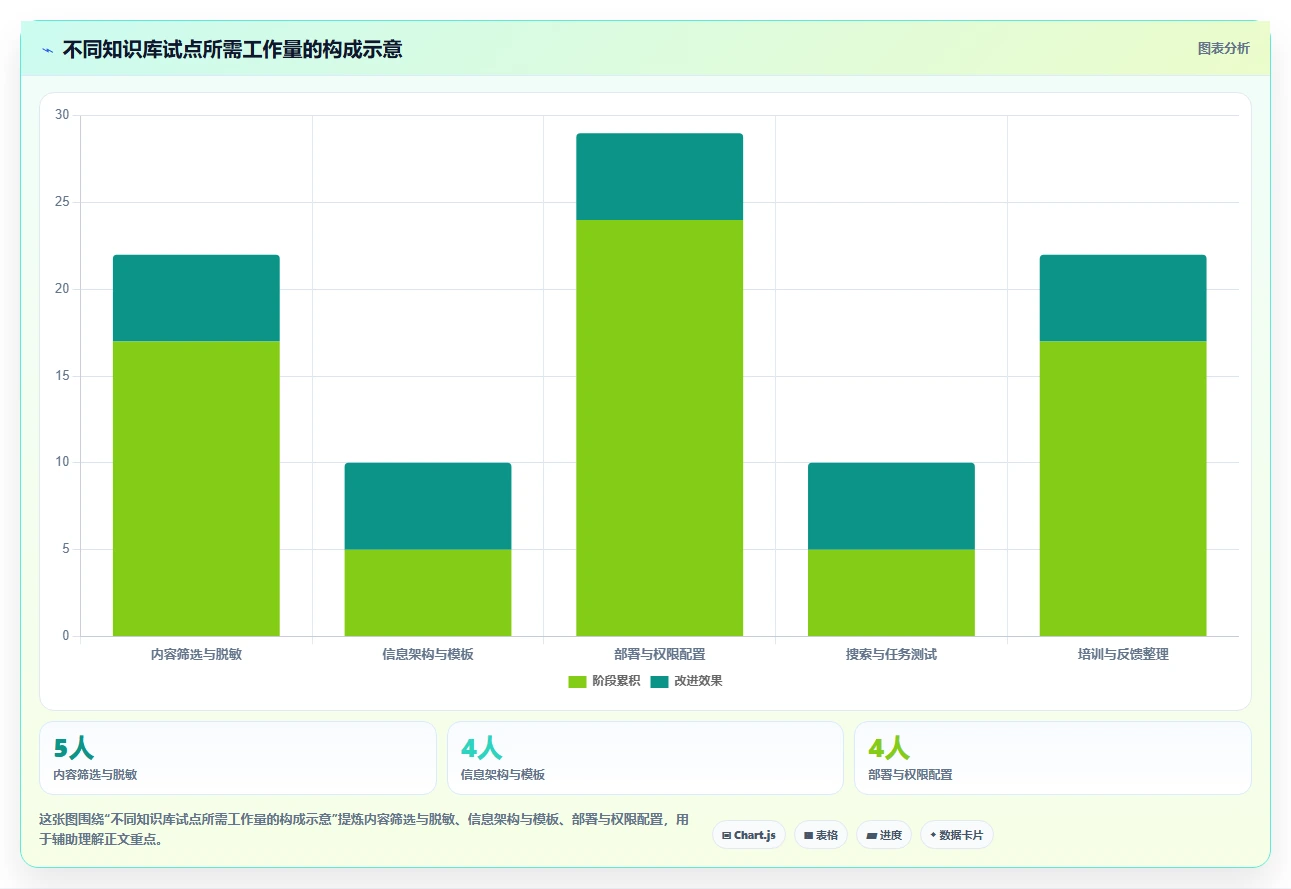
Task: Click the 图表分析 label in the header
Action: pos(1224,48)
